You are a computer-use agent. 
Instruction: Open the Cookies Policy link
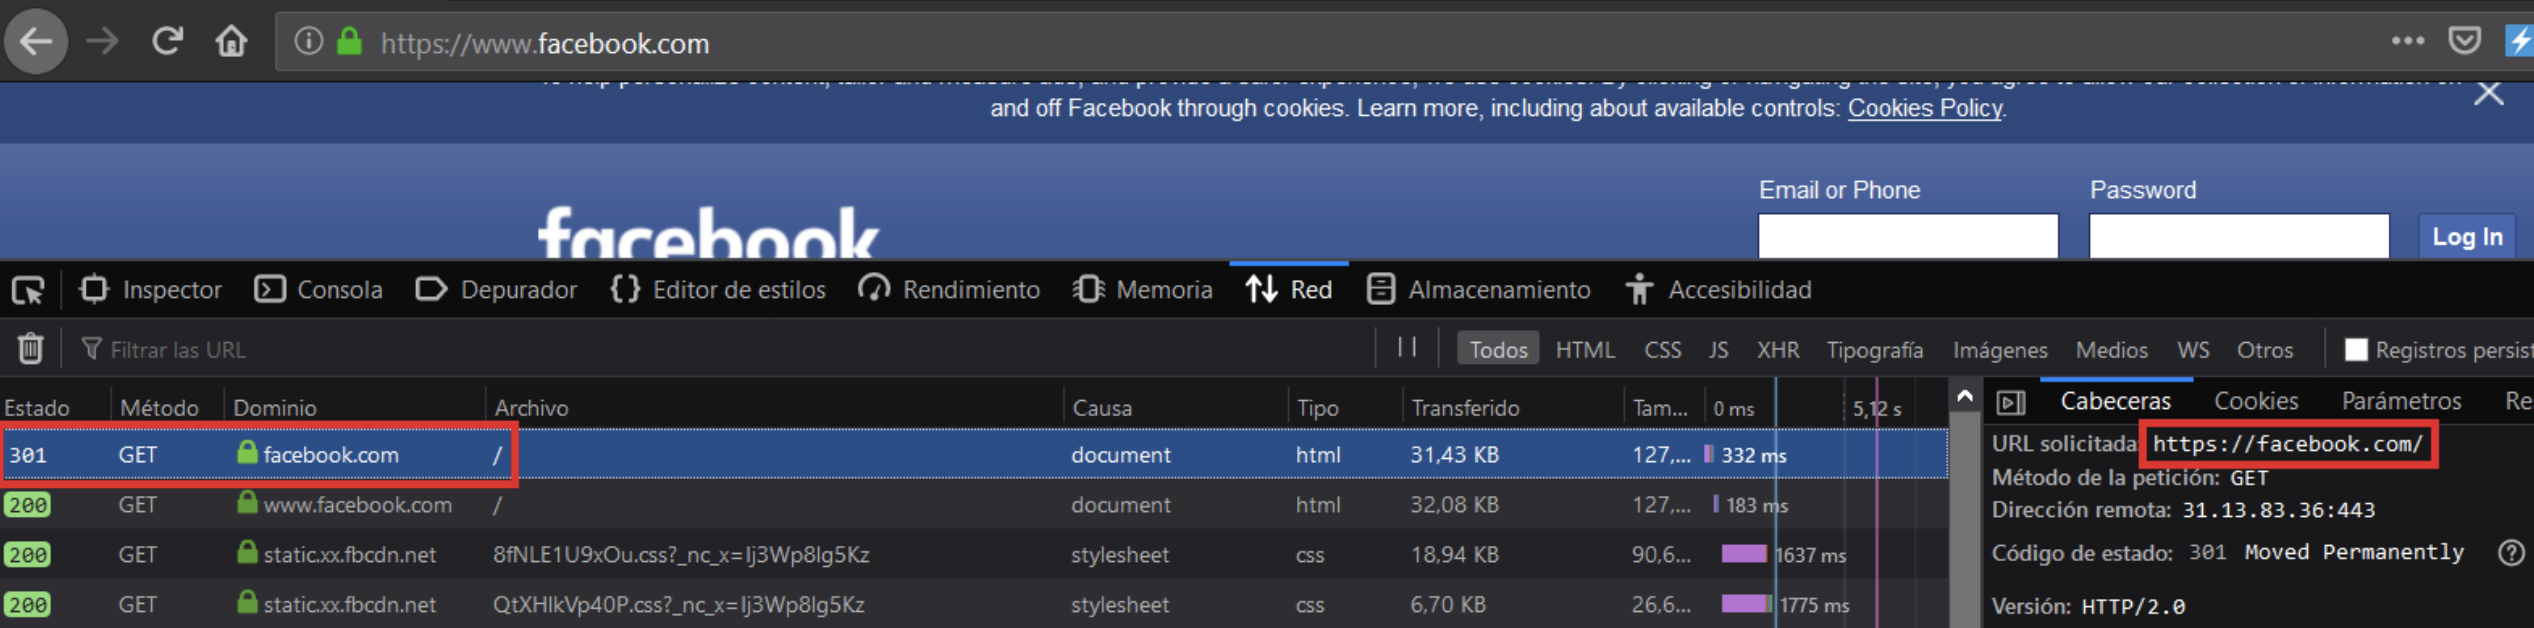pyautogui.click(x=1924, y=108)
